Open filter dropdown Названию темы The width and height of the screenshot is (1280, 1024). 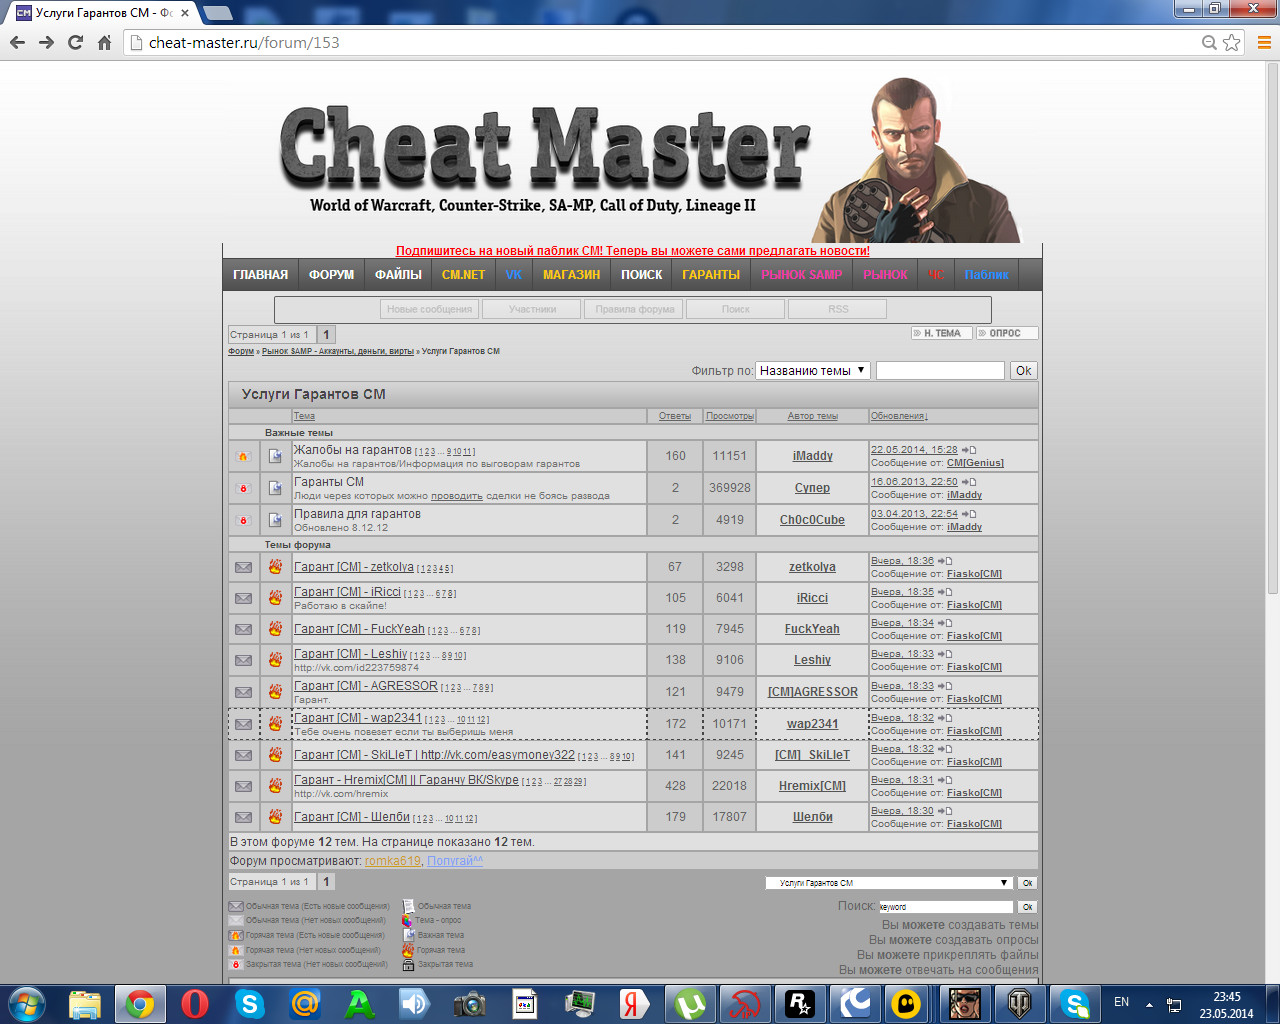click(812, 370)
